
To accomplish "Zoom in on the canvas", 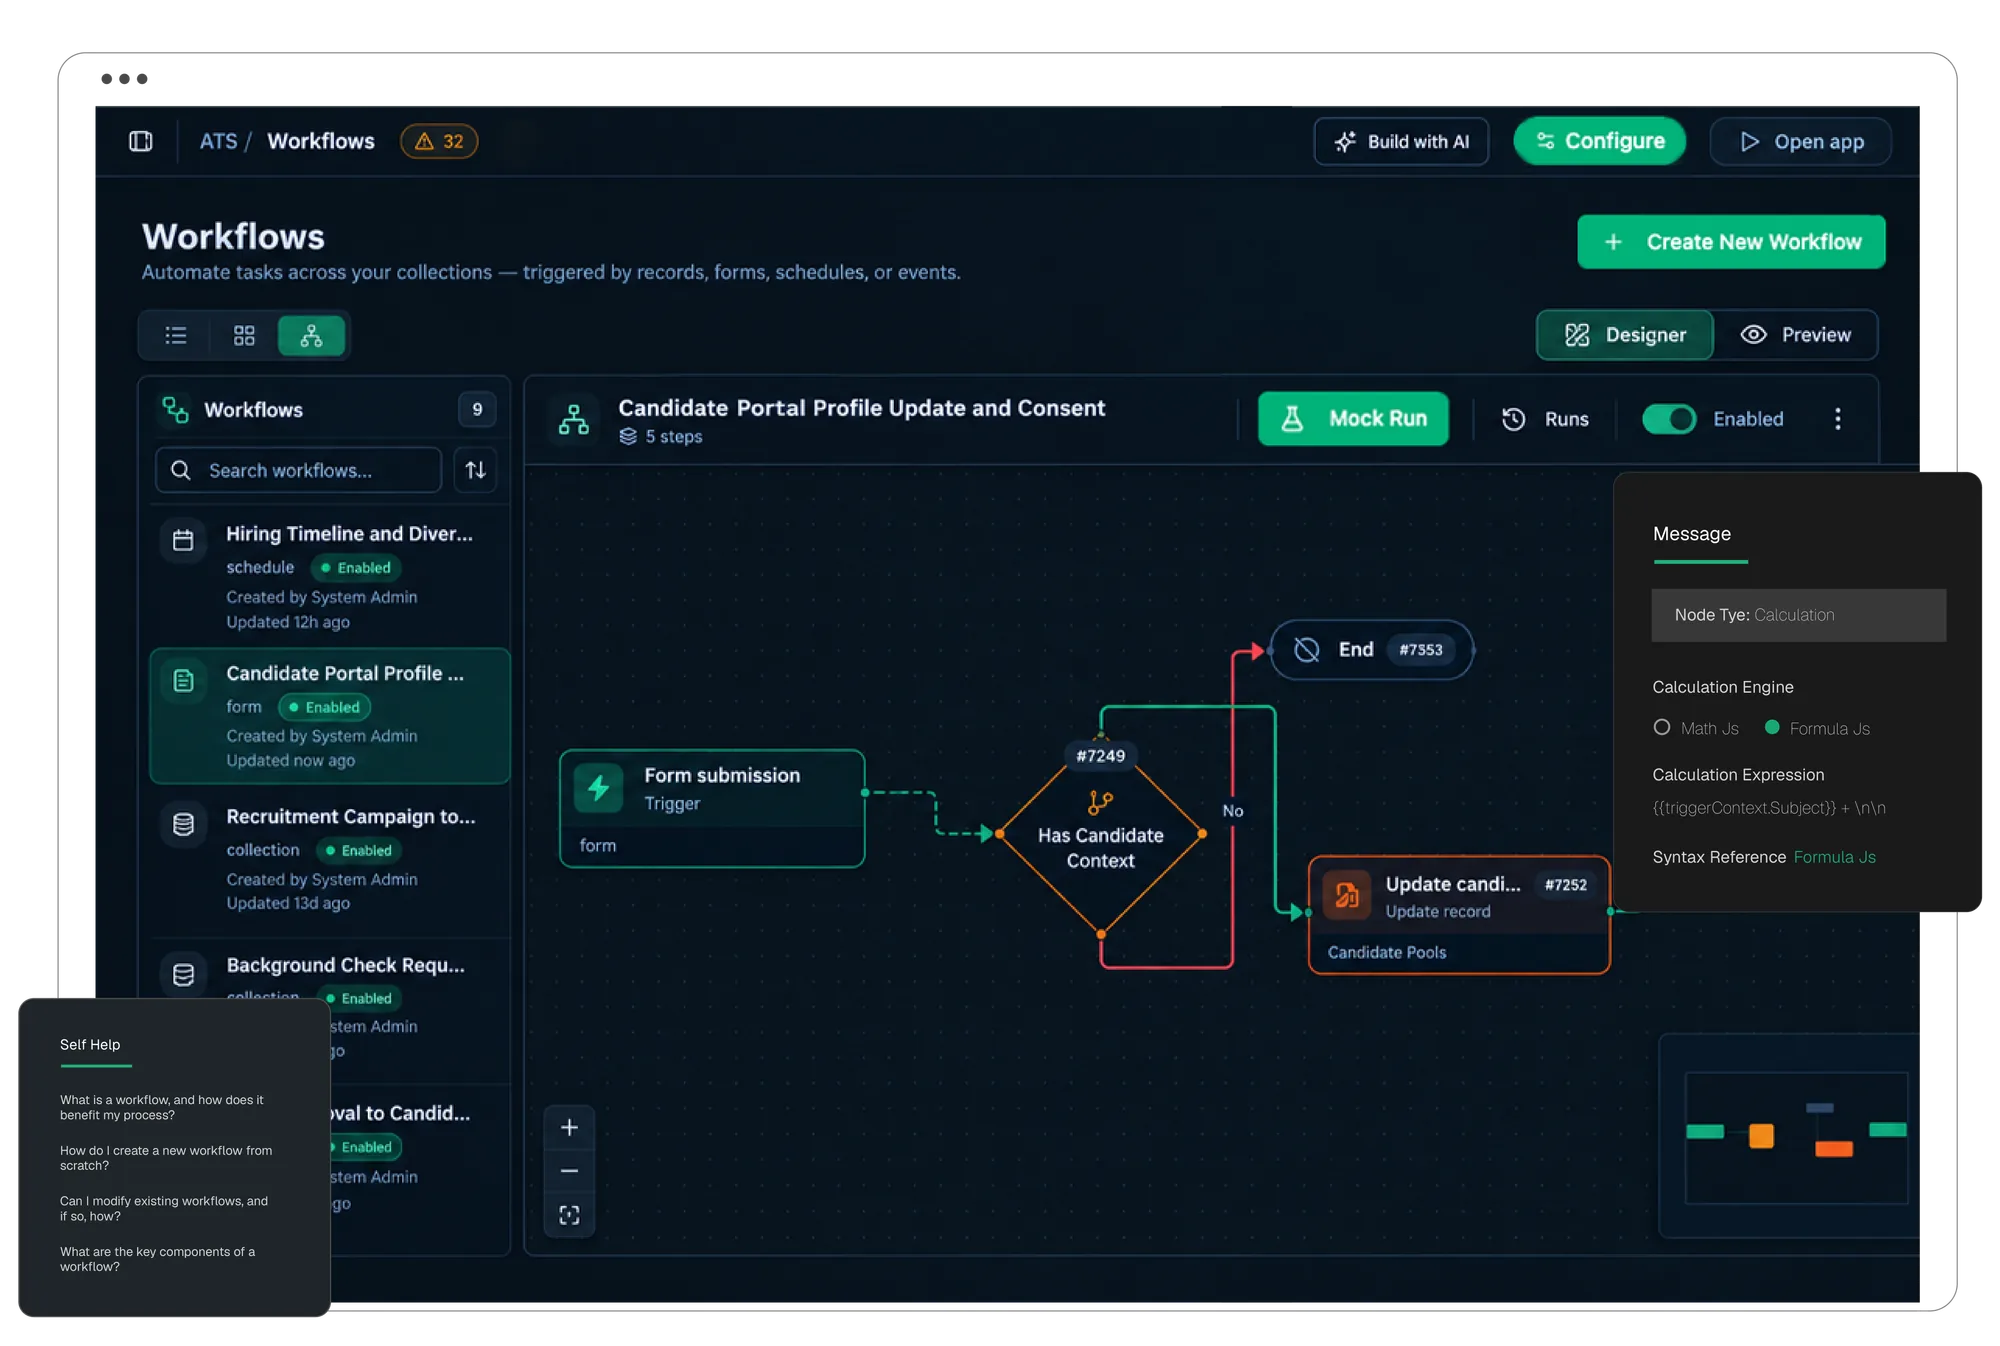I will pyautogui.click(x=569, y=1128).
